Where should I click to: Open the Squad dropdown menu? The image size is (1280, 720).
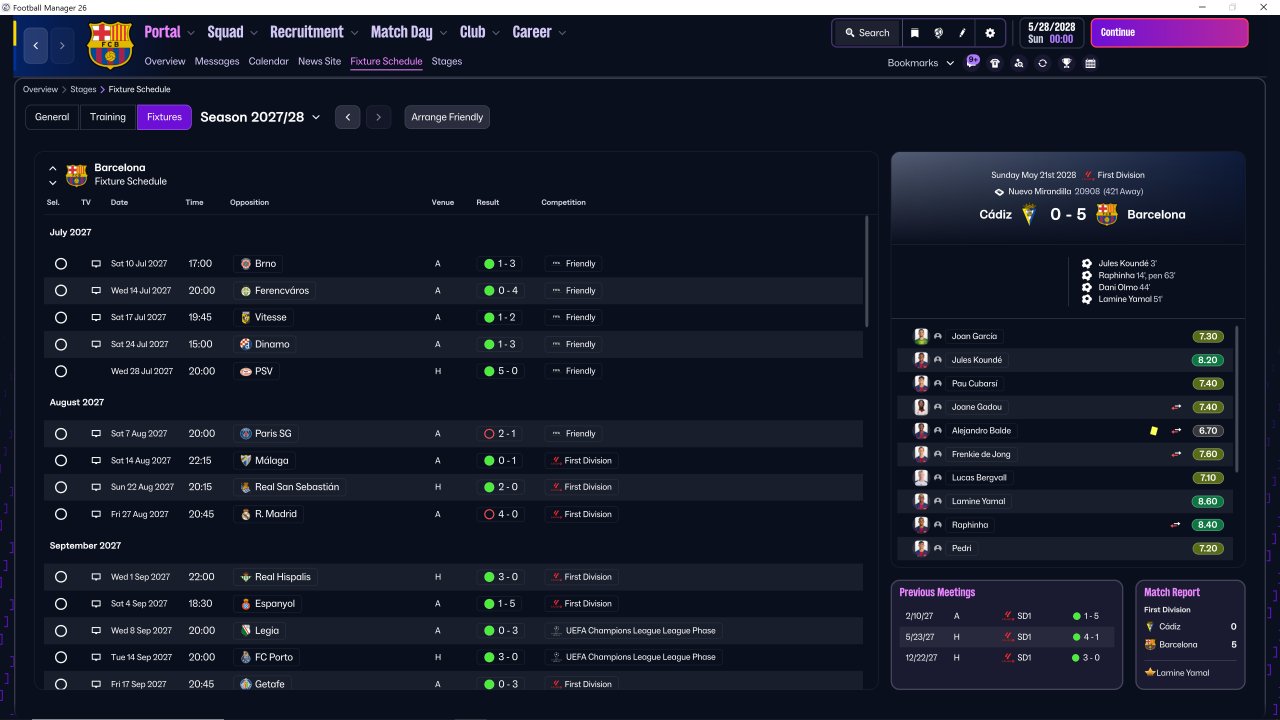click(x=232, y=32)
